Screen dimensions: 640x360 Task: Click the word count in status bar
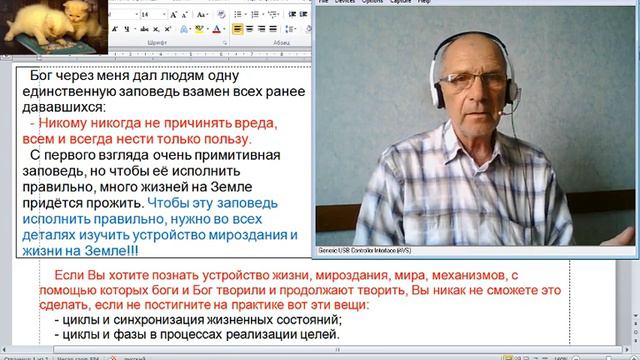pos(78,358)
